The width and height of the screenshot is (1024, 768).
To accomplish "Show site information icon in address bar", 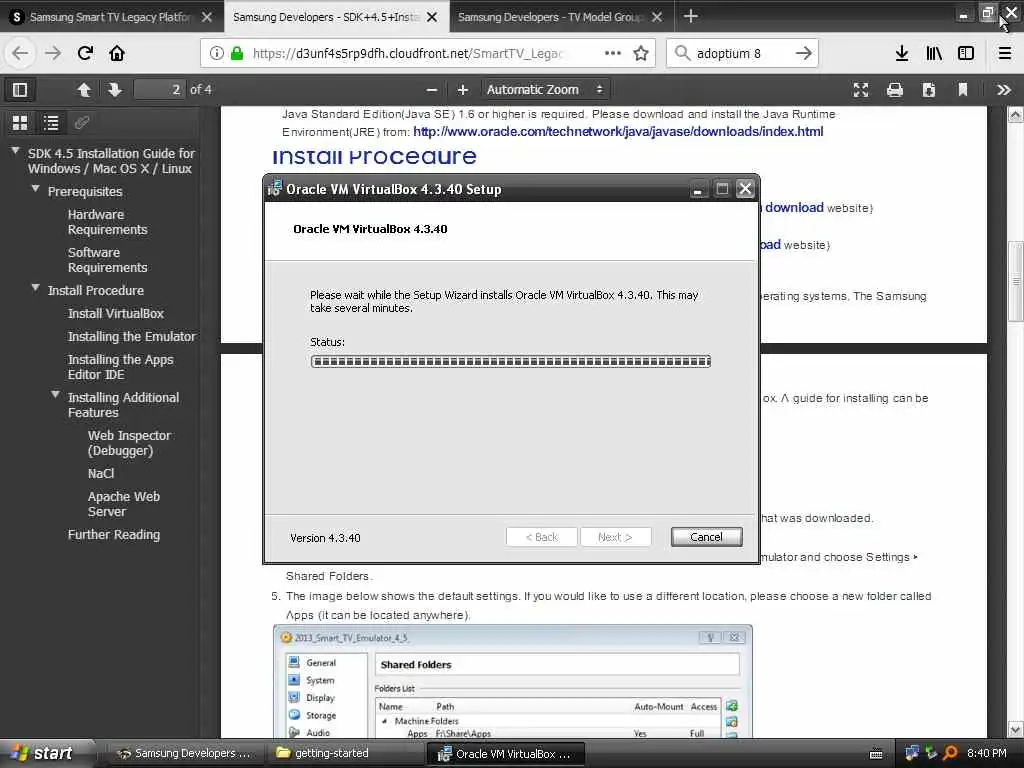I will coord(217,54).
